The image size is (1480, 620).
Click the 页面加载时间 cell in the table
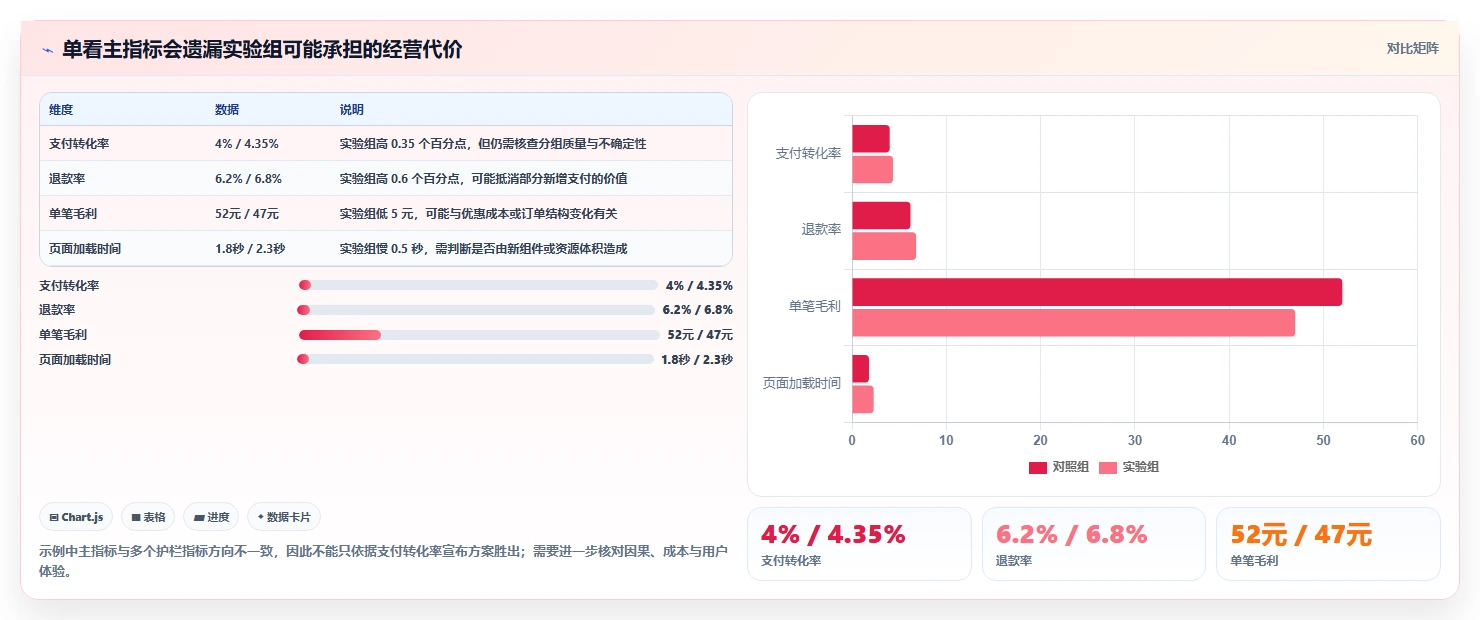pyautogui.click(x=85, y=249)
